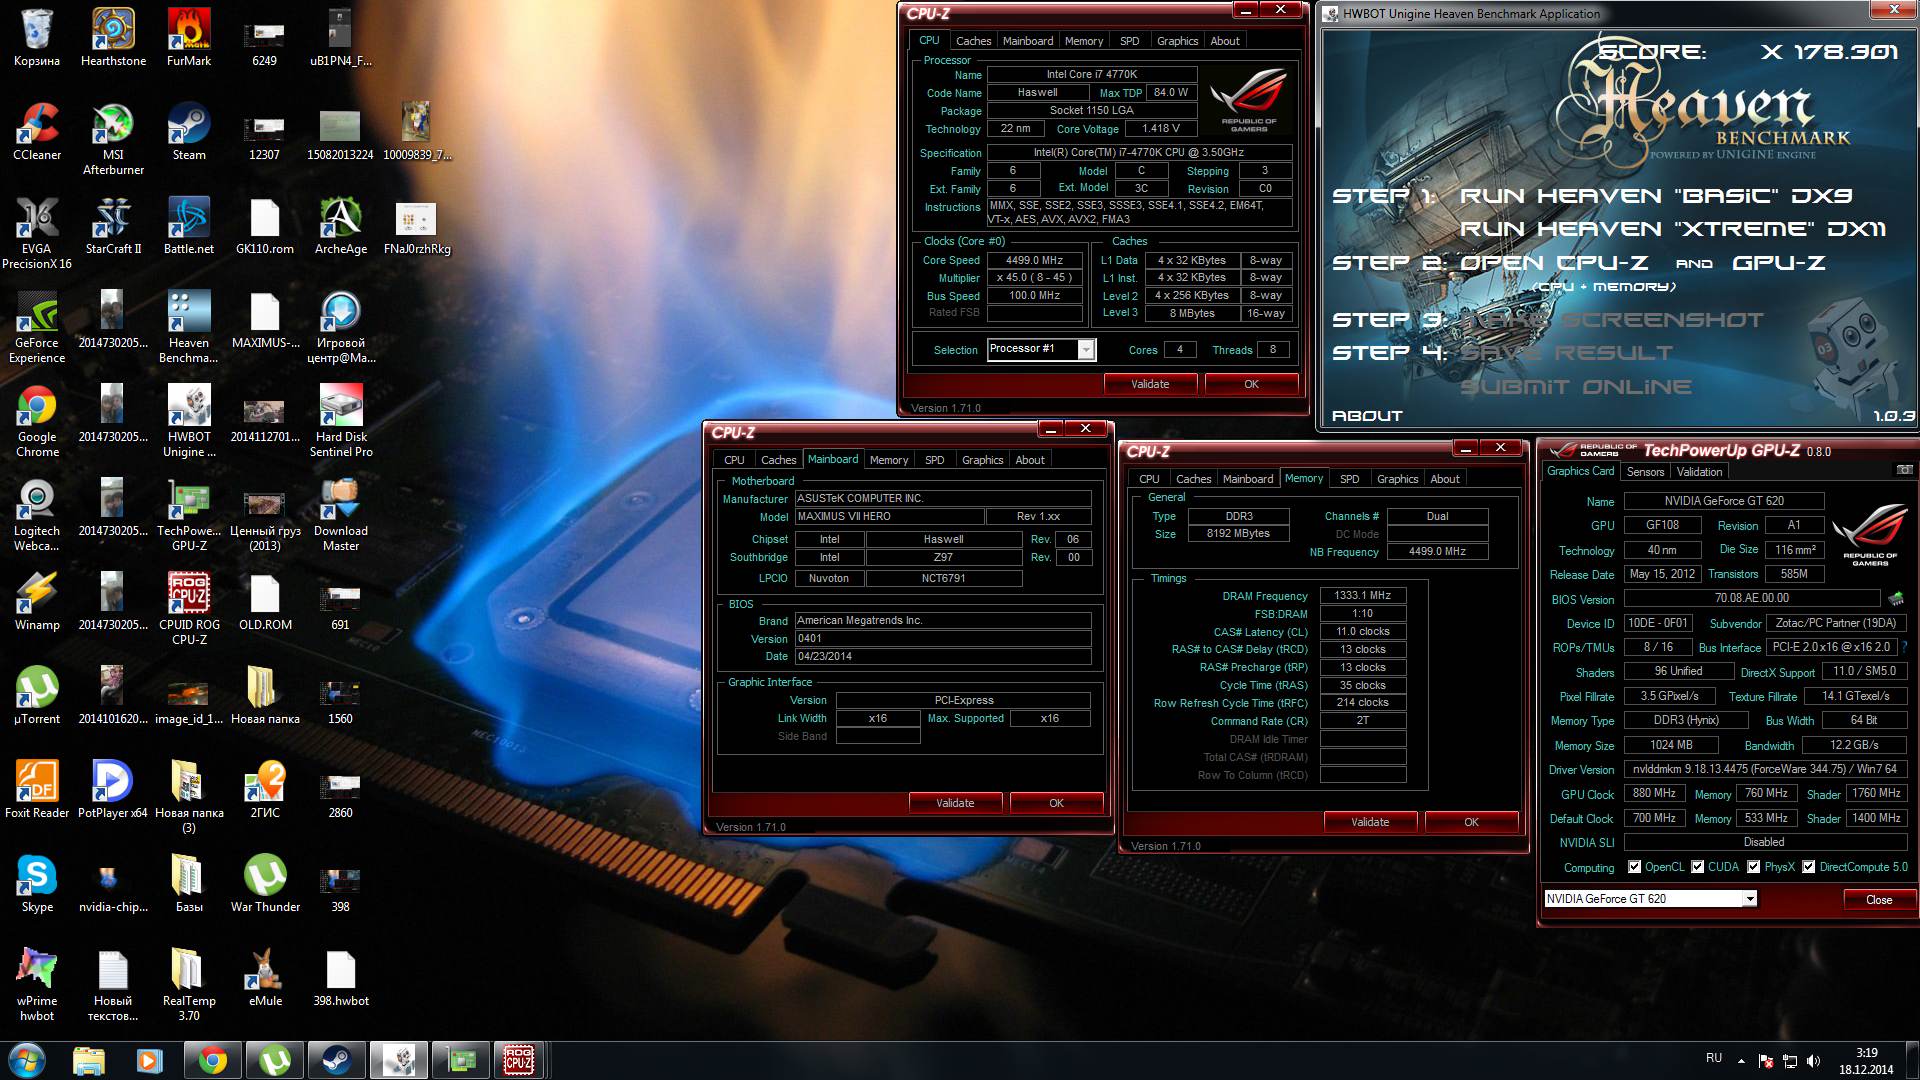The height and width of the screenshot is (1080, 1920).
Task: Select Heaven Benchmark desktop shortcut
Action: [189, 327]
